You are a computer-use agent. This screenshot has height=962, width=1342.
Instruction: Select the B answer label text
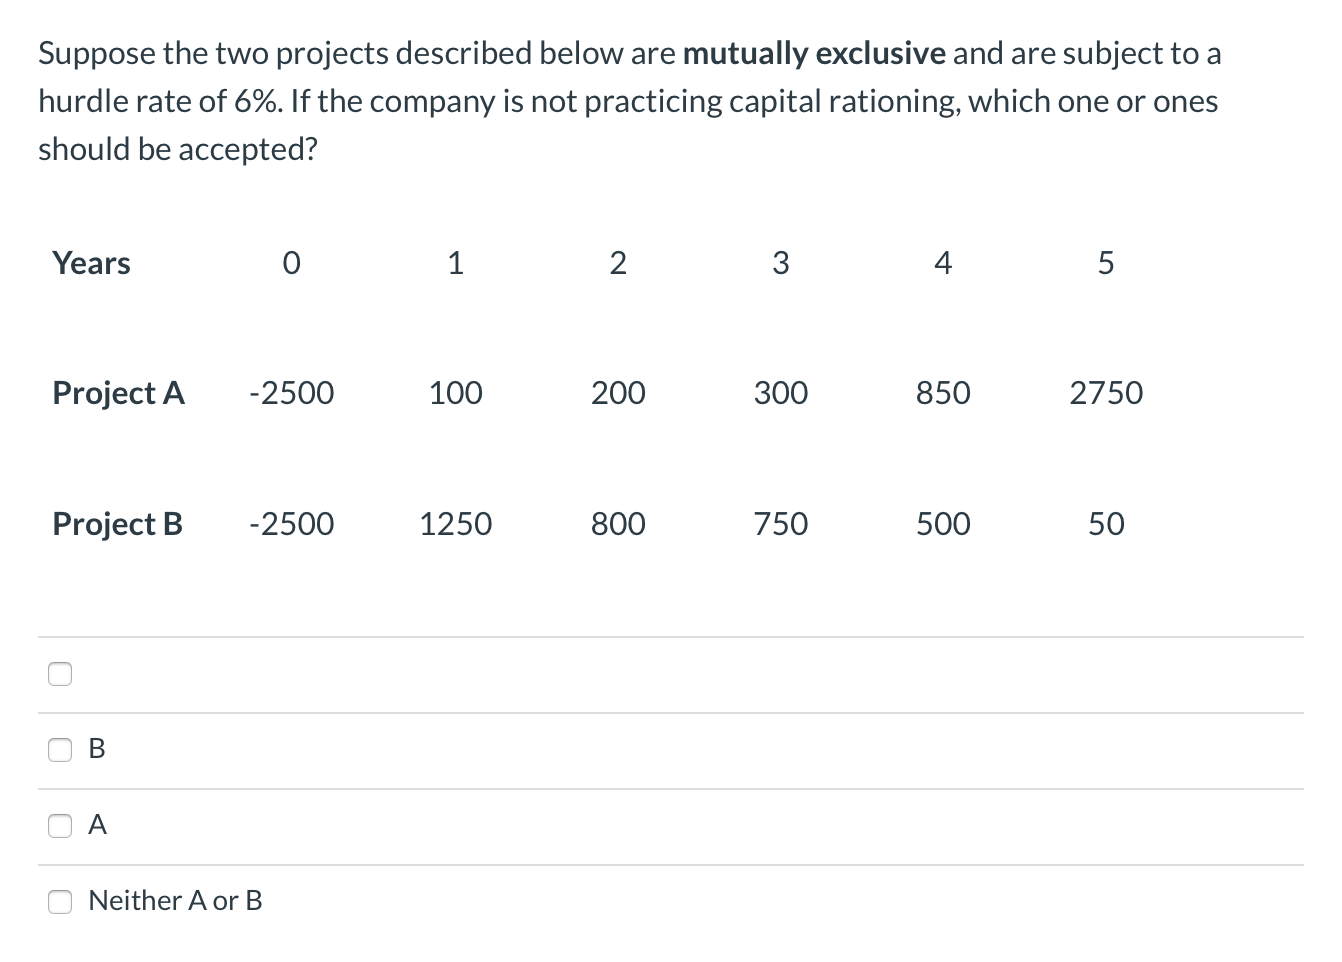(x=96, y=750)
